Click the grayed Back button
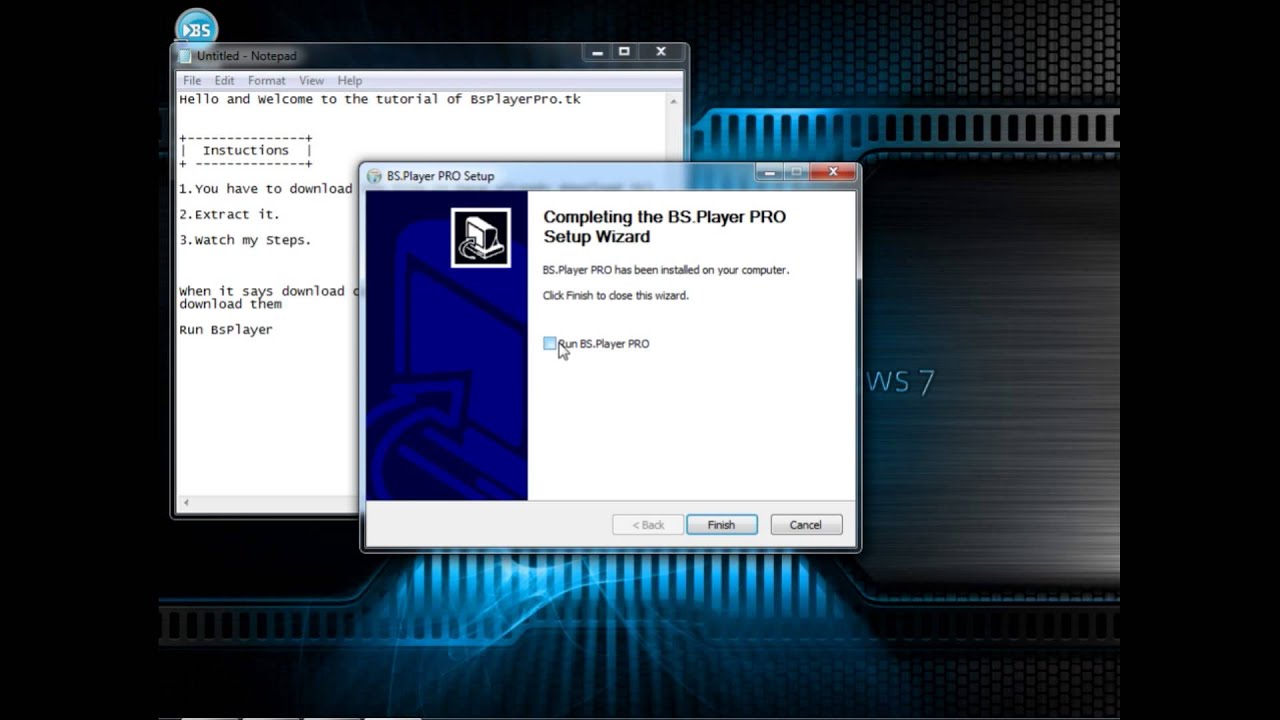Viewport: 1280px width, 720px height. 648,525
